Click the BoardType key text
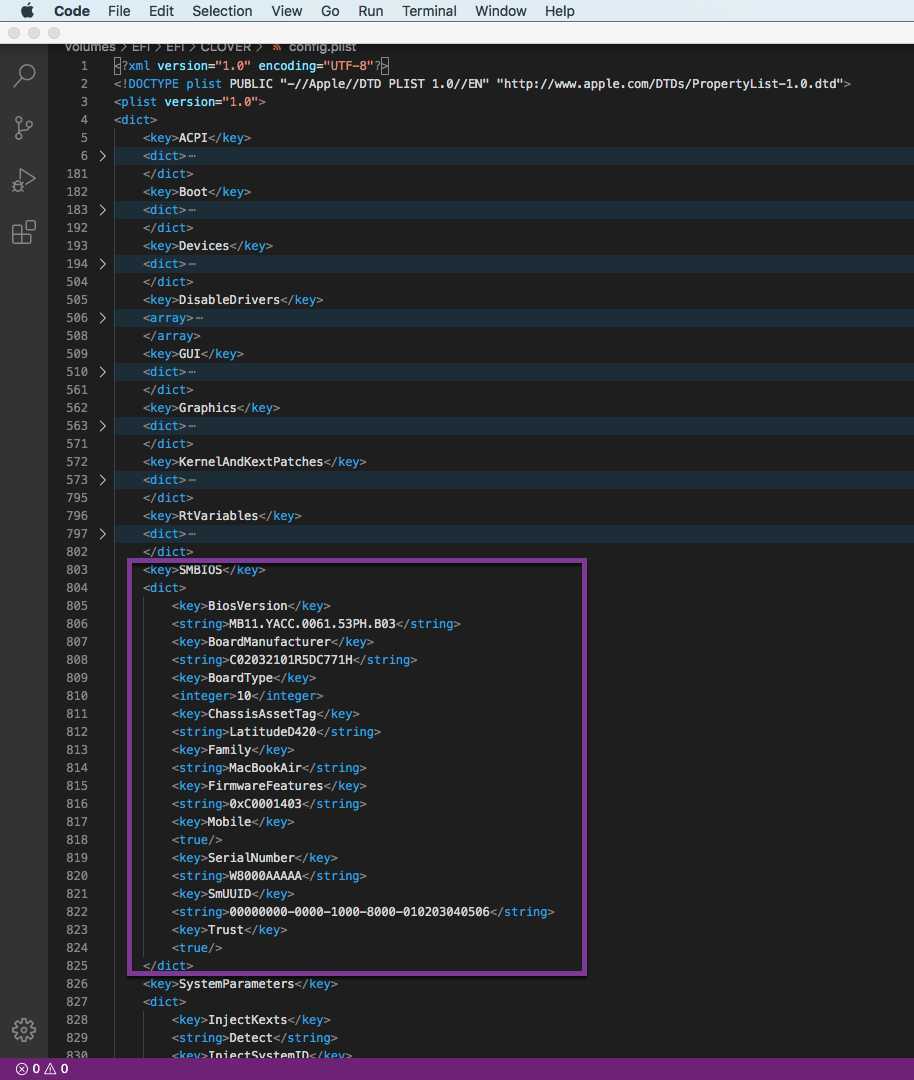The width and height of the screenshot is (914, 1080). pyautogui.click(x=240, y=678)
